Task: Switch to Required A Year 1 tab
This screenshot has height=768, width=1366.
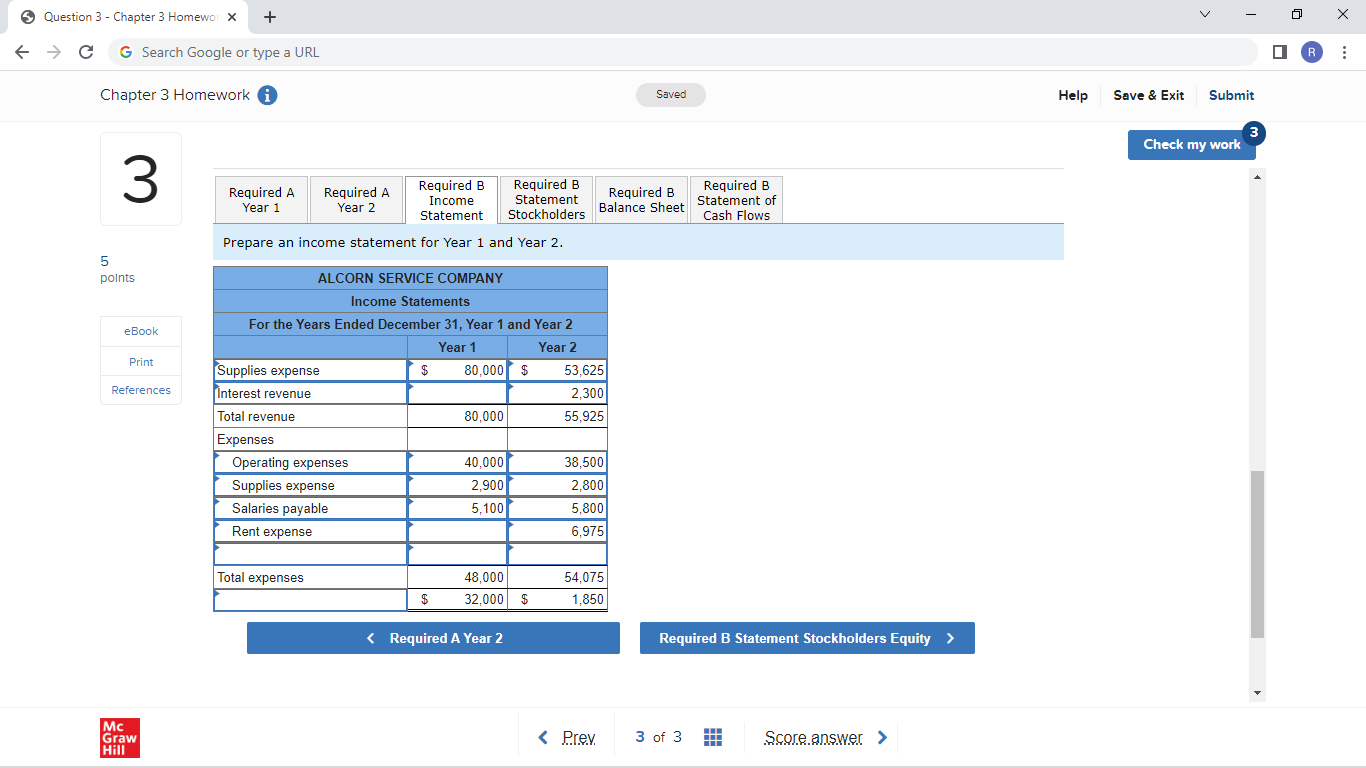Action: pyautogui.click(x=262, y=200)
